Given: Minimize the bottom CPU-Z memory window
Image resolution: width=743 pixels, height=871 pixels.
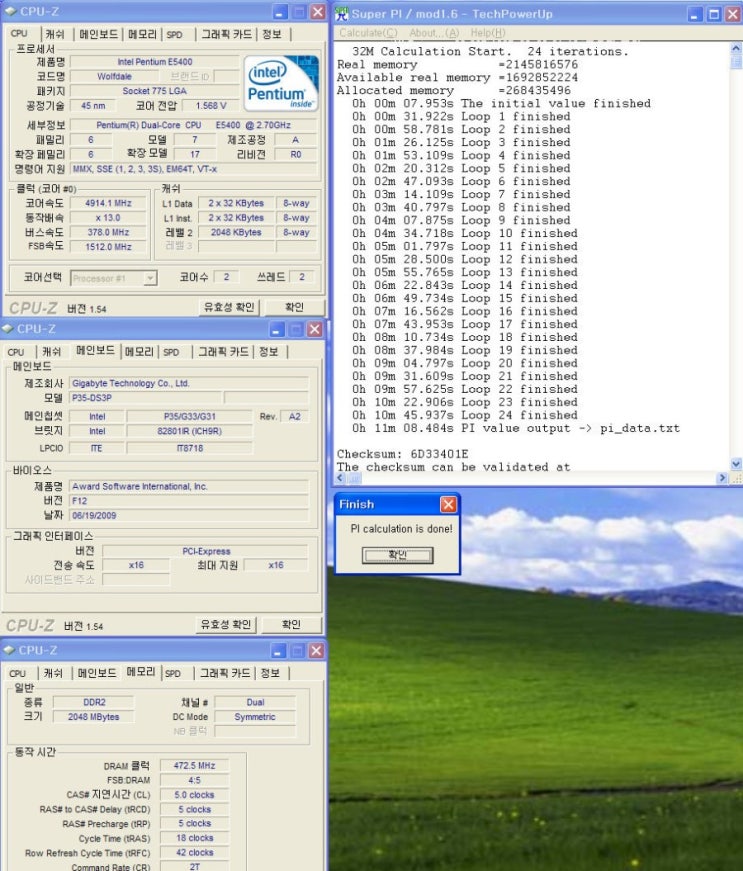Looking at the screenshot, I should [x=279, y=650].
